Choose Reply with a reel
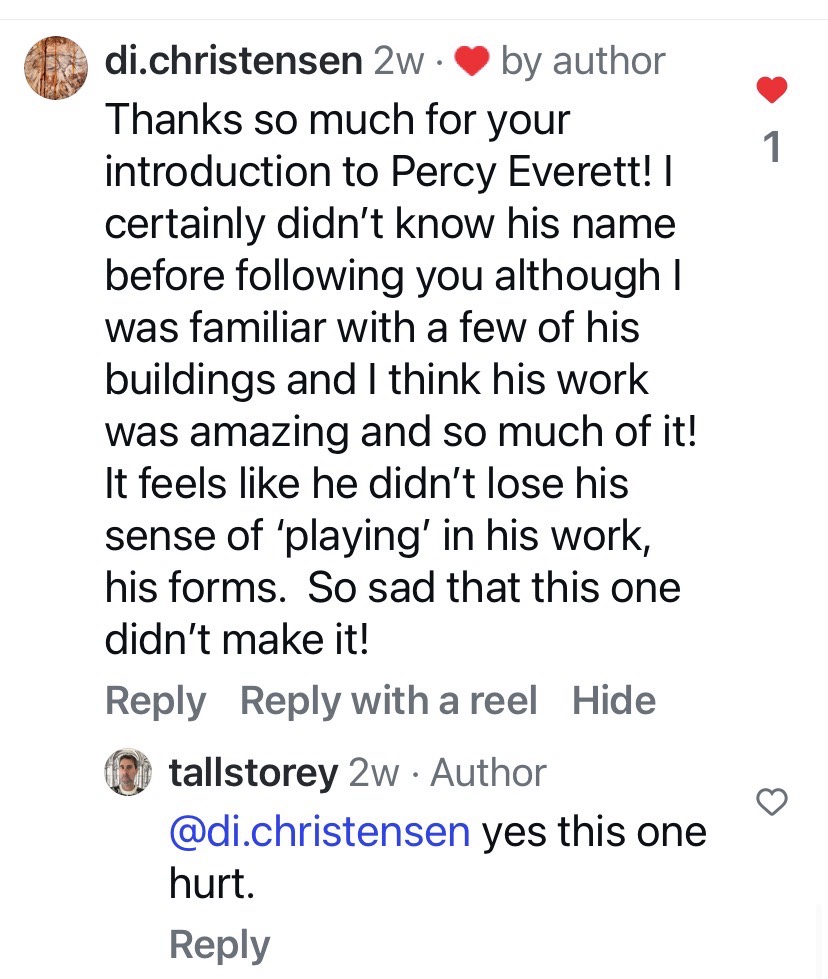This screenshot has height=979, width=828. pyautogui.click(x=388, y=701)
